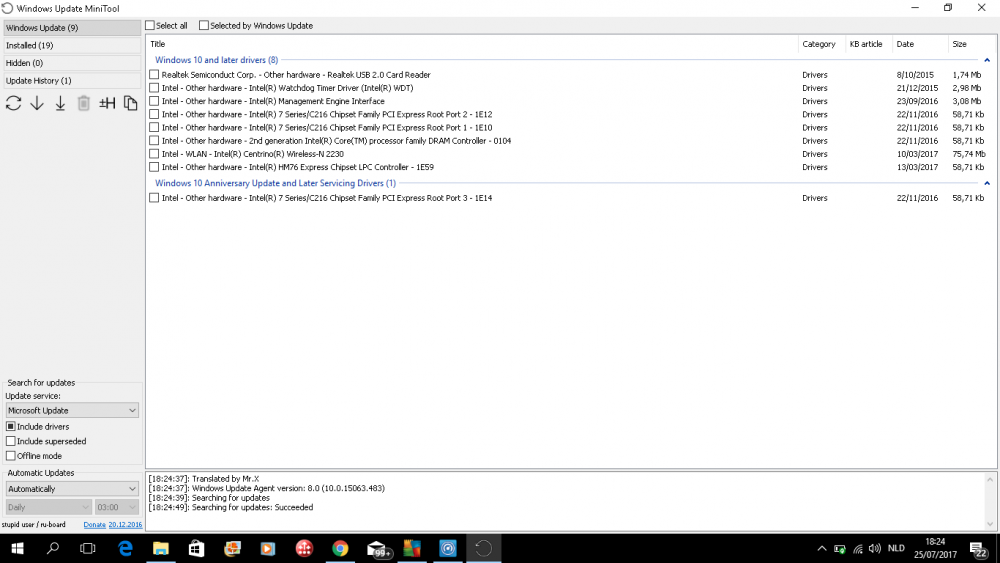Click the Uninstall trash bin icon
Image resolution: width=1000 pixels, height=563 pixels.
point(84,103)
